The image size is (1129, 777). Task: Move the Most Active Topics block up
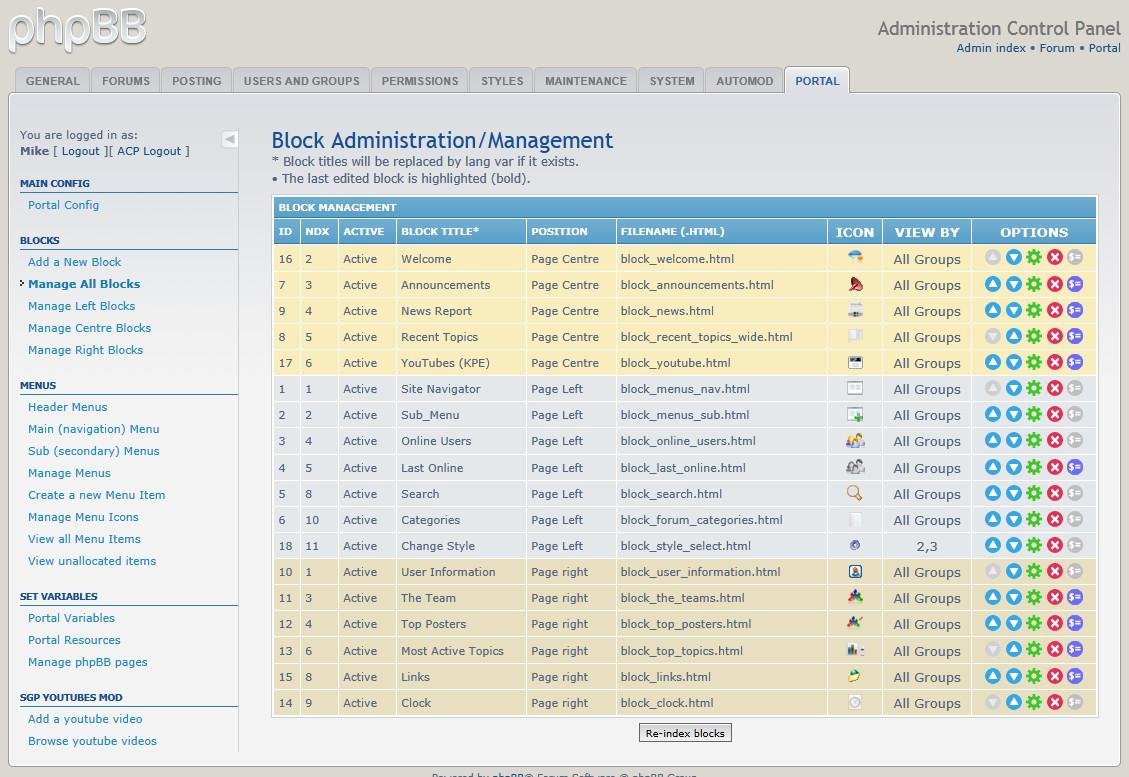[1013, 650]
